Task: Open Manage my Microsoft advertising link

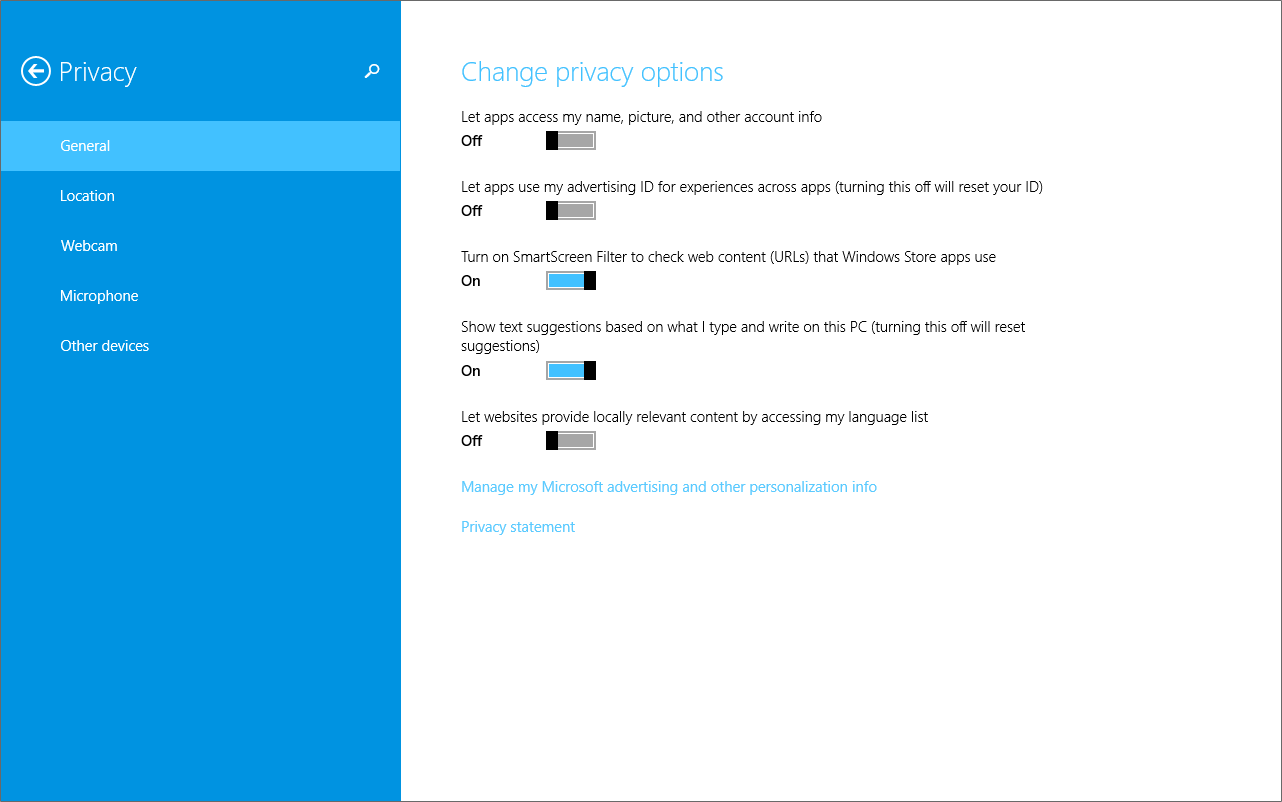Action: [x=669, y=487]
